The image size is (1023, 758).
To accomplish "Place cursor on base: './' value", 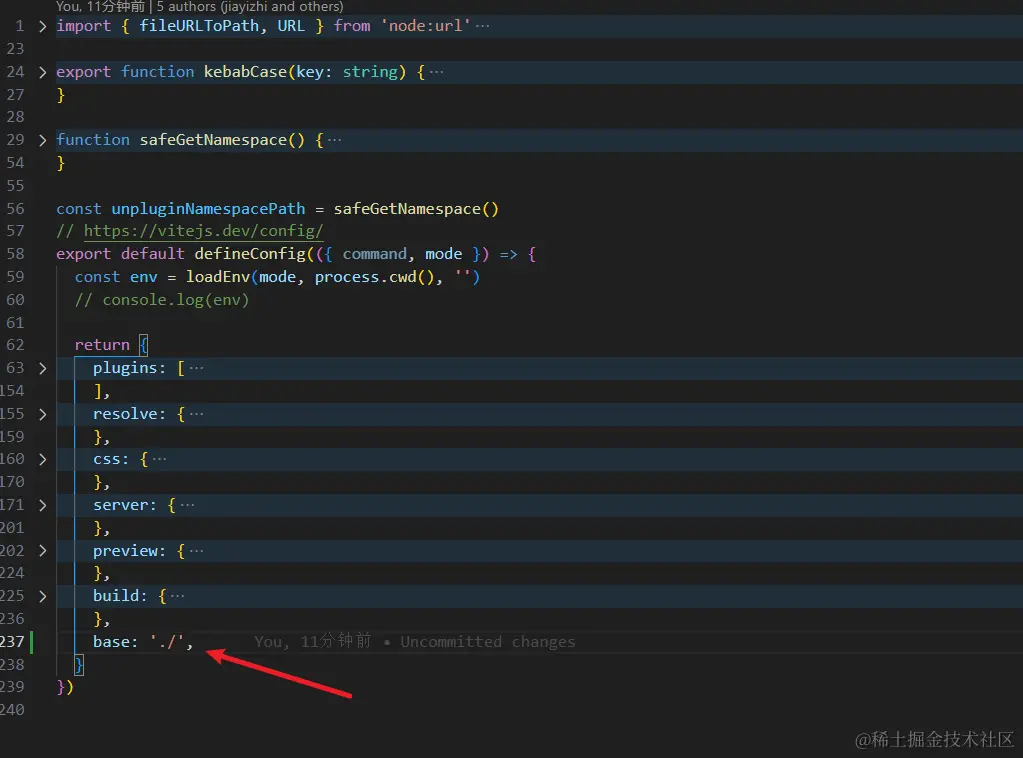I will [x=168, y=642].
